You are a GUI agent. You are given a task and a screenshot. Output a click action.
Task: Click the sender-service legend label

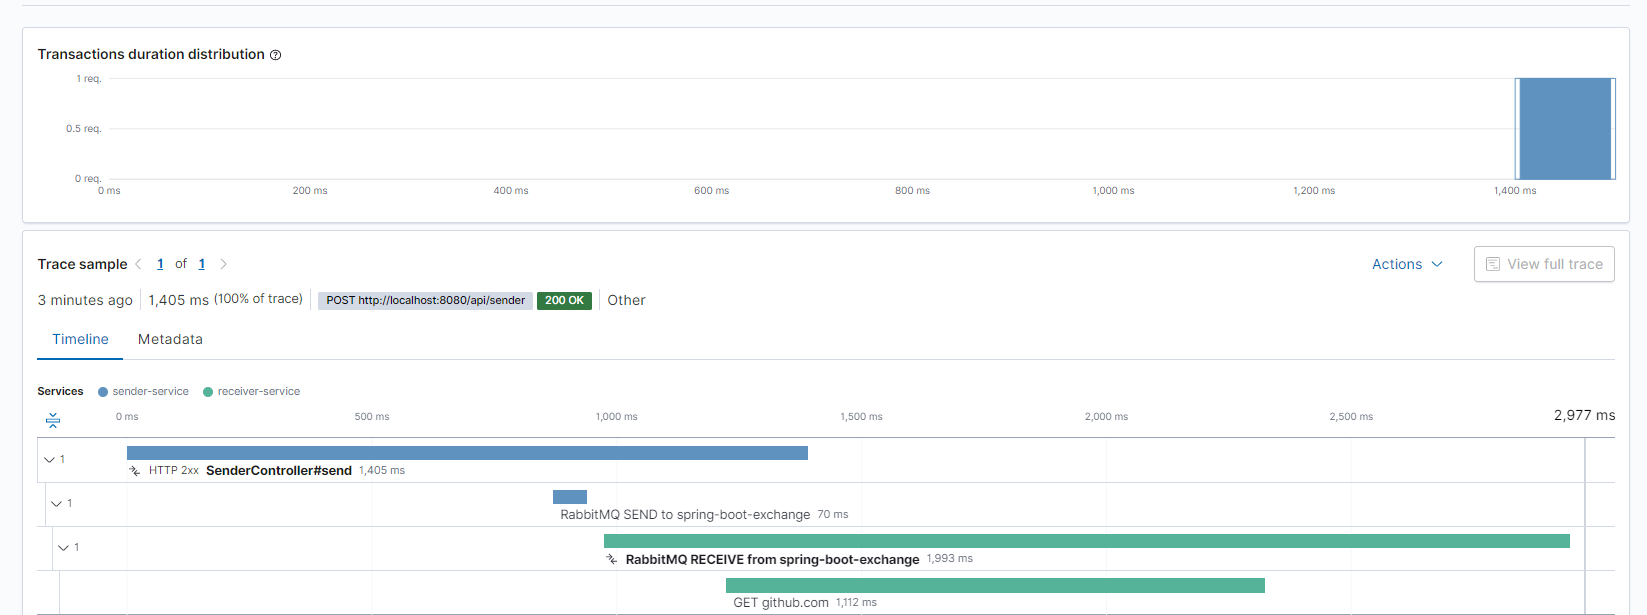point(150,392)
